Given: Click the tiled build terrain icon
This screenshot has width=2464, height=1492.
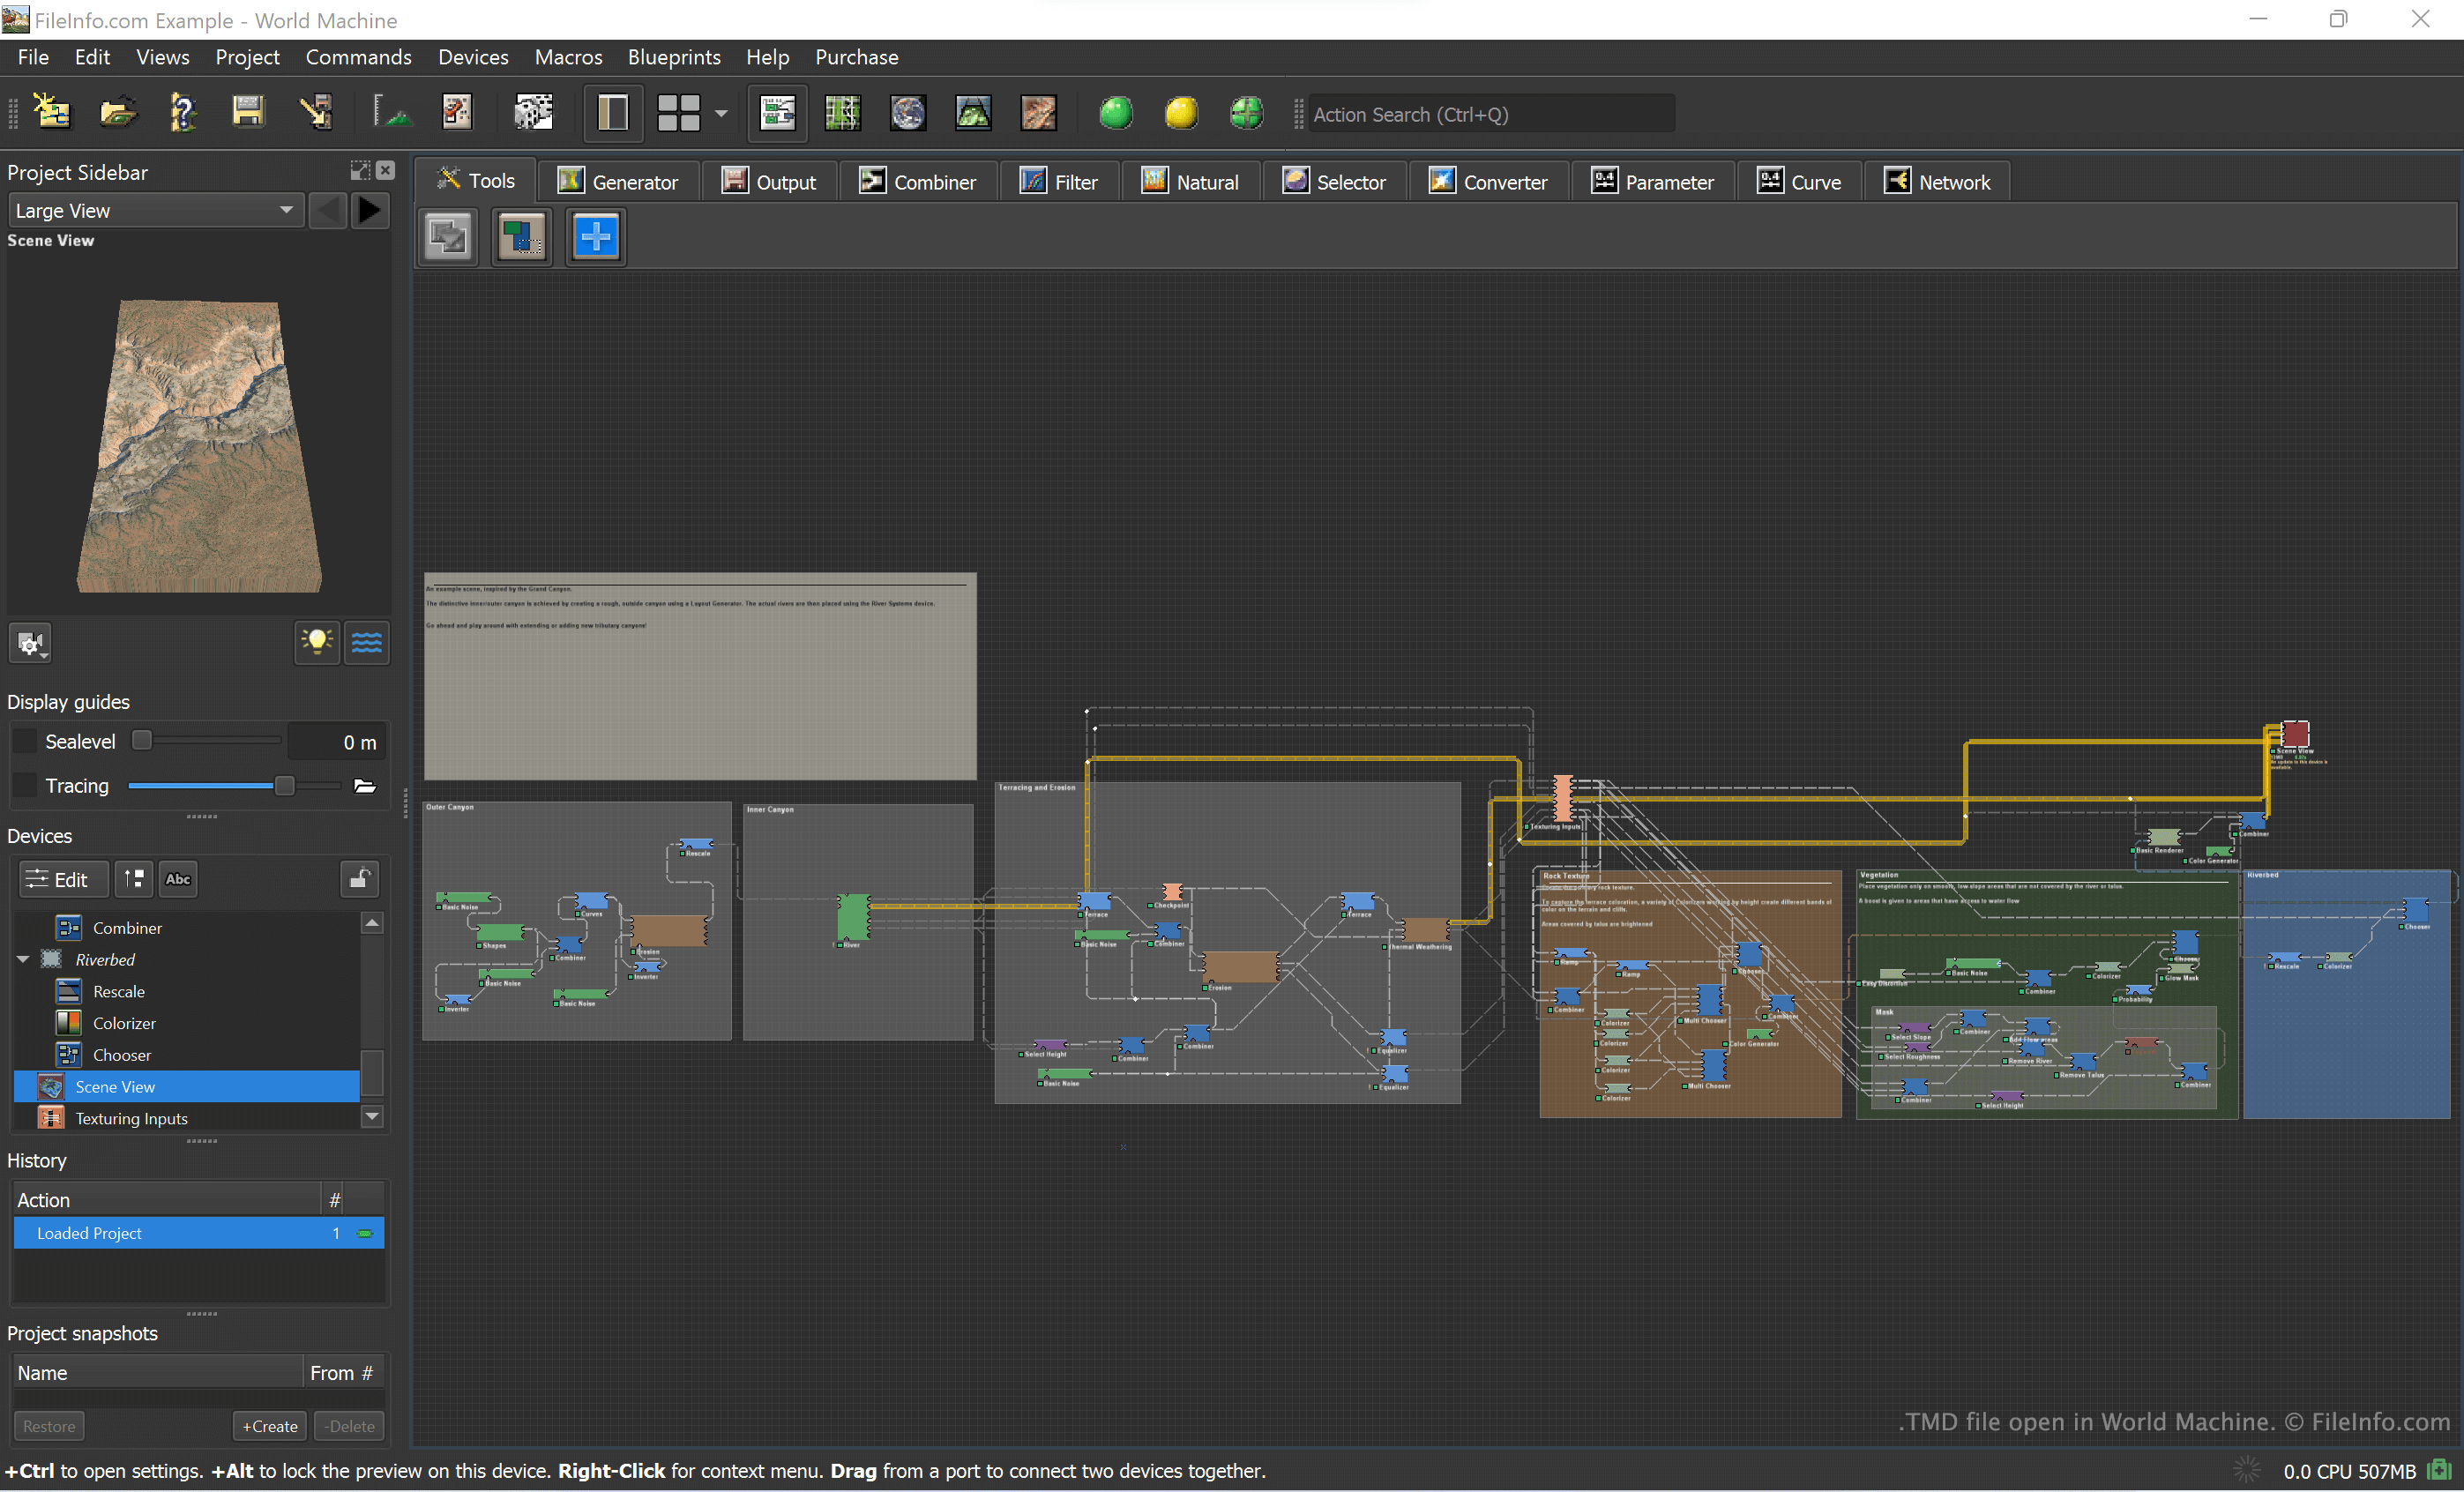Looking at the screenshot, I should coord(1038,113).
